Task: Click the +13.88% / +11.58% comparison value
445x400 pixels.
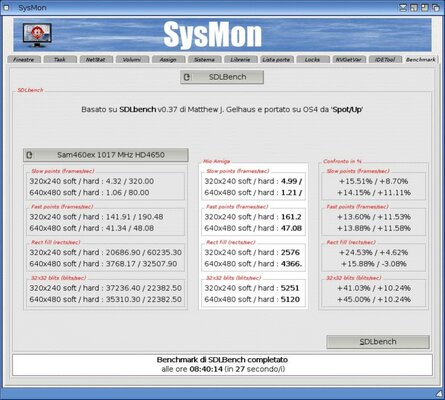Action: tap(374, 228)
